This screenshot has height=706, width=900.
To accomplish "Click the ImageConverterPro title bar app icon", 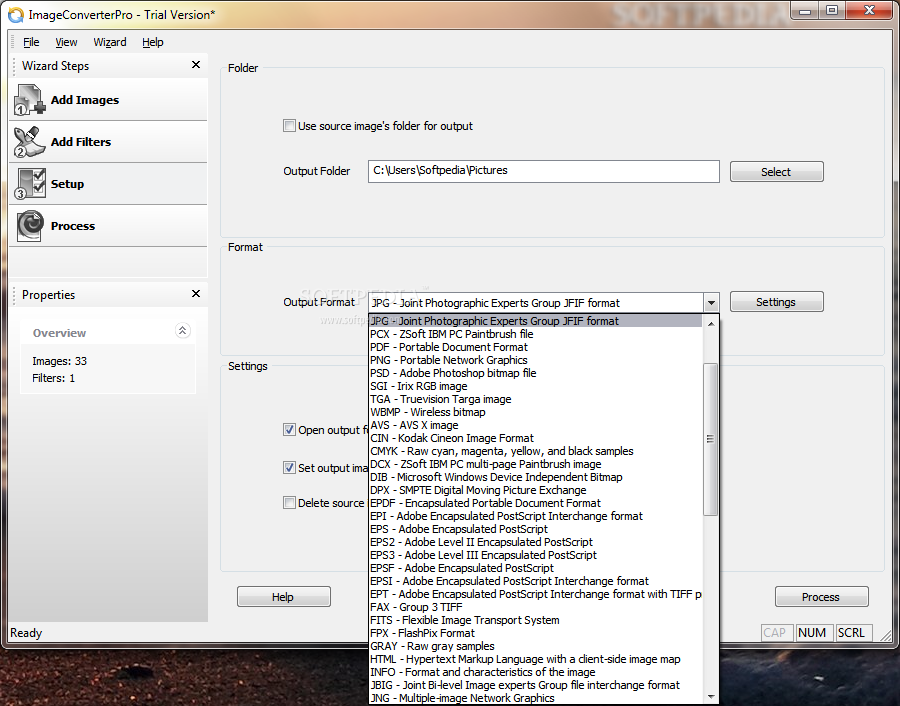I will click(x=15, y=15).
